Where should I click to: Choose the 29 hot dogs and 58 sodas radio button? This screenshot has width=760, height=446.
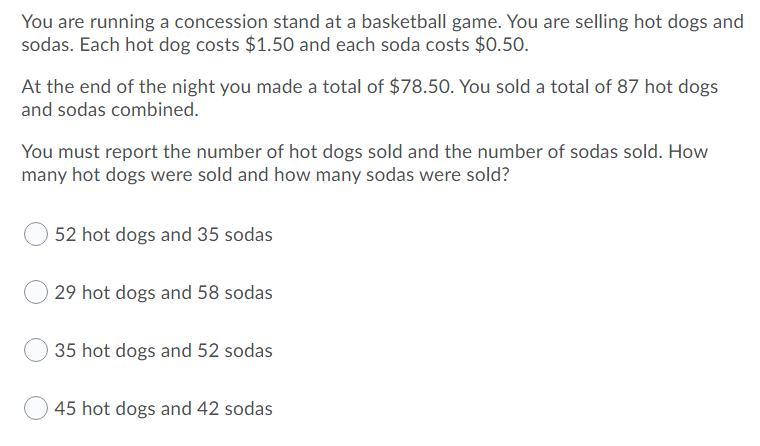[36, 292]
